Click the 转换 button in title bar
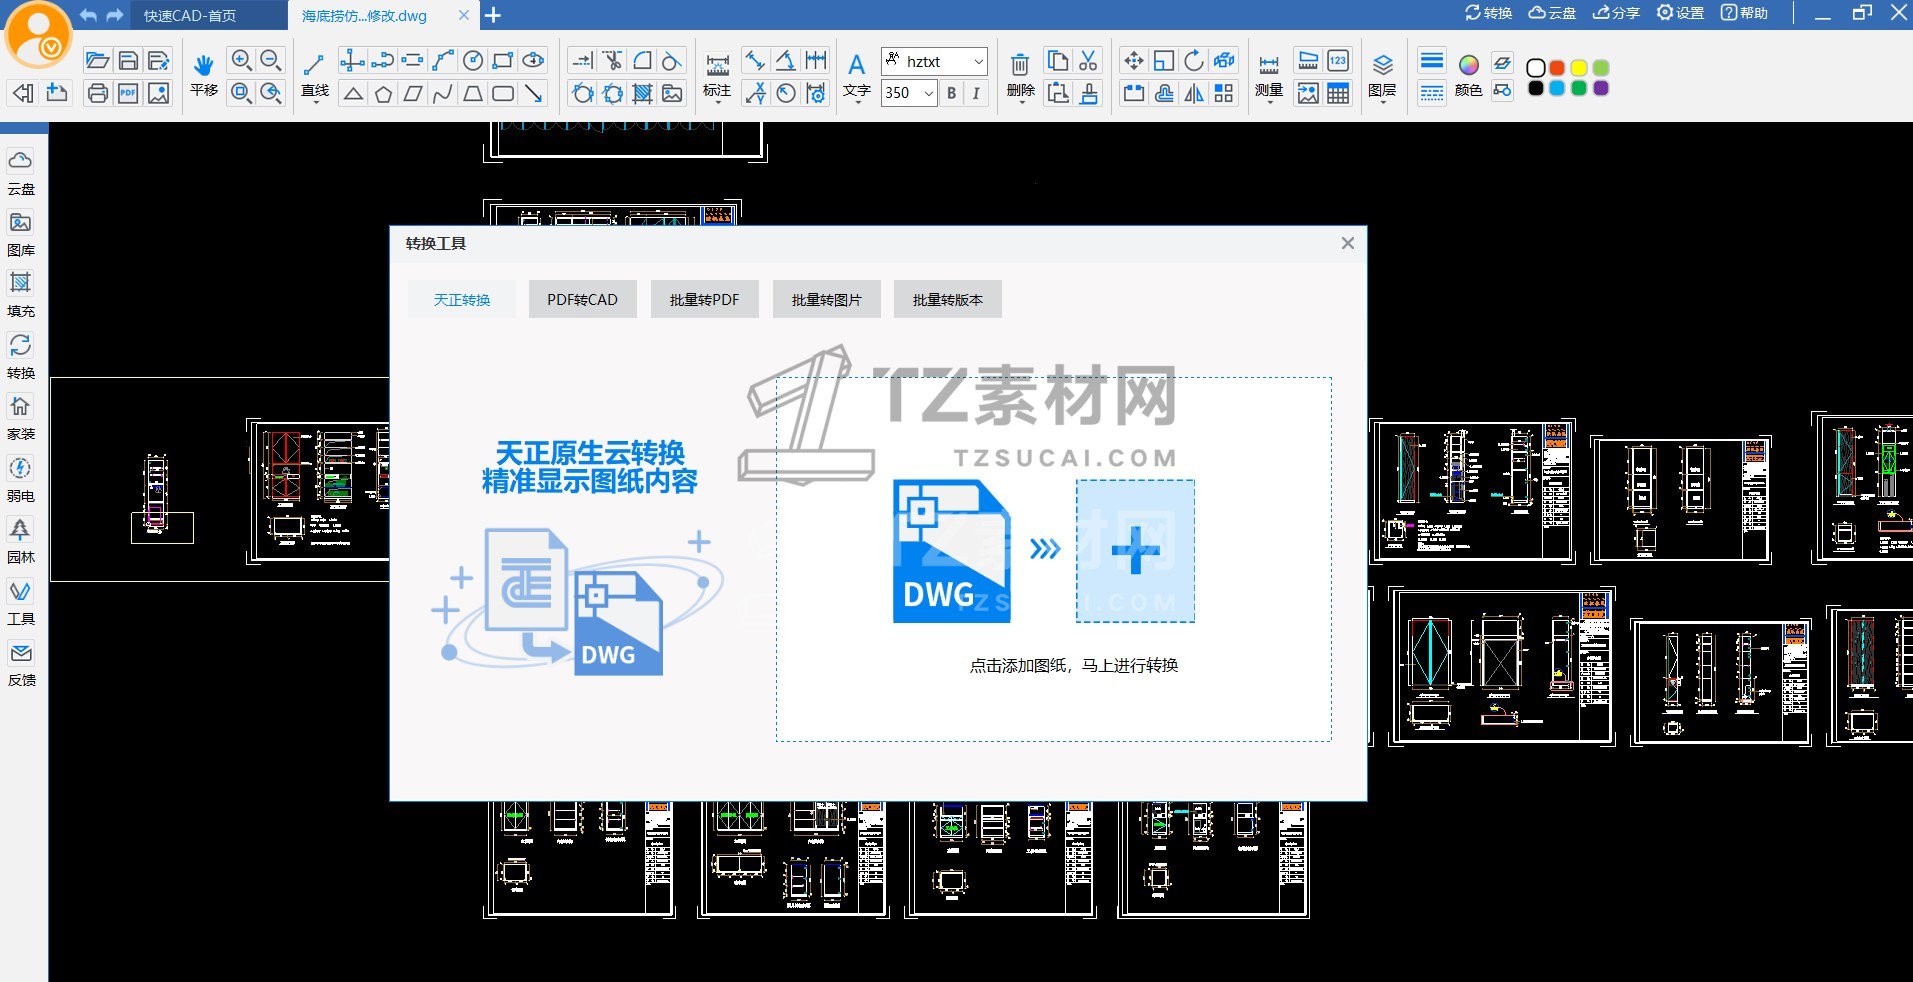Image resolution: width=1913 pixels, height=982 pixels. tap(1488, 13)
